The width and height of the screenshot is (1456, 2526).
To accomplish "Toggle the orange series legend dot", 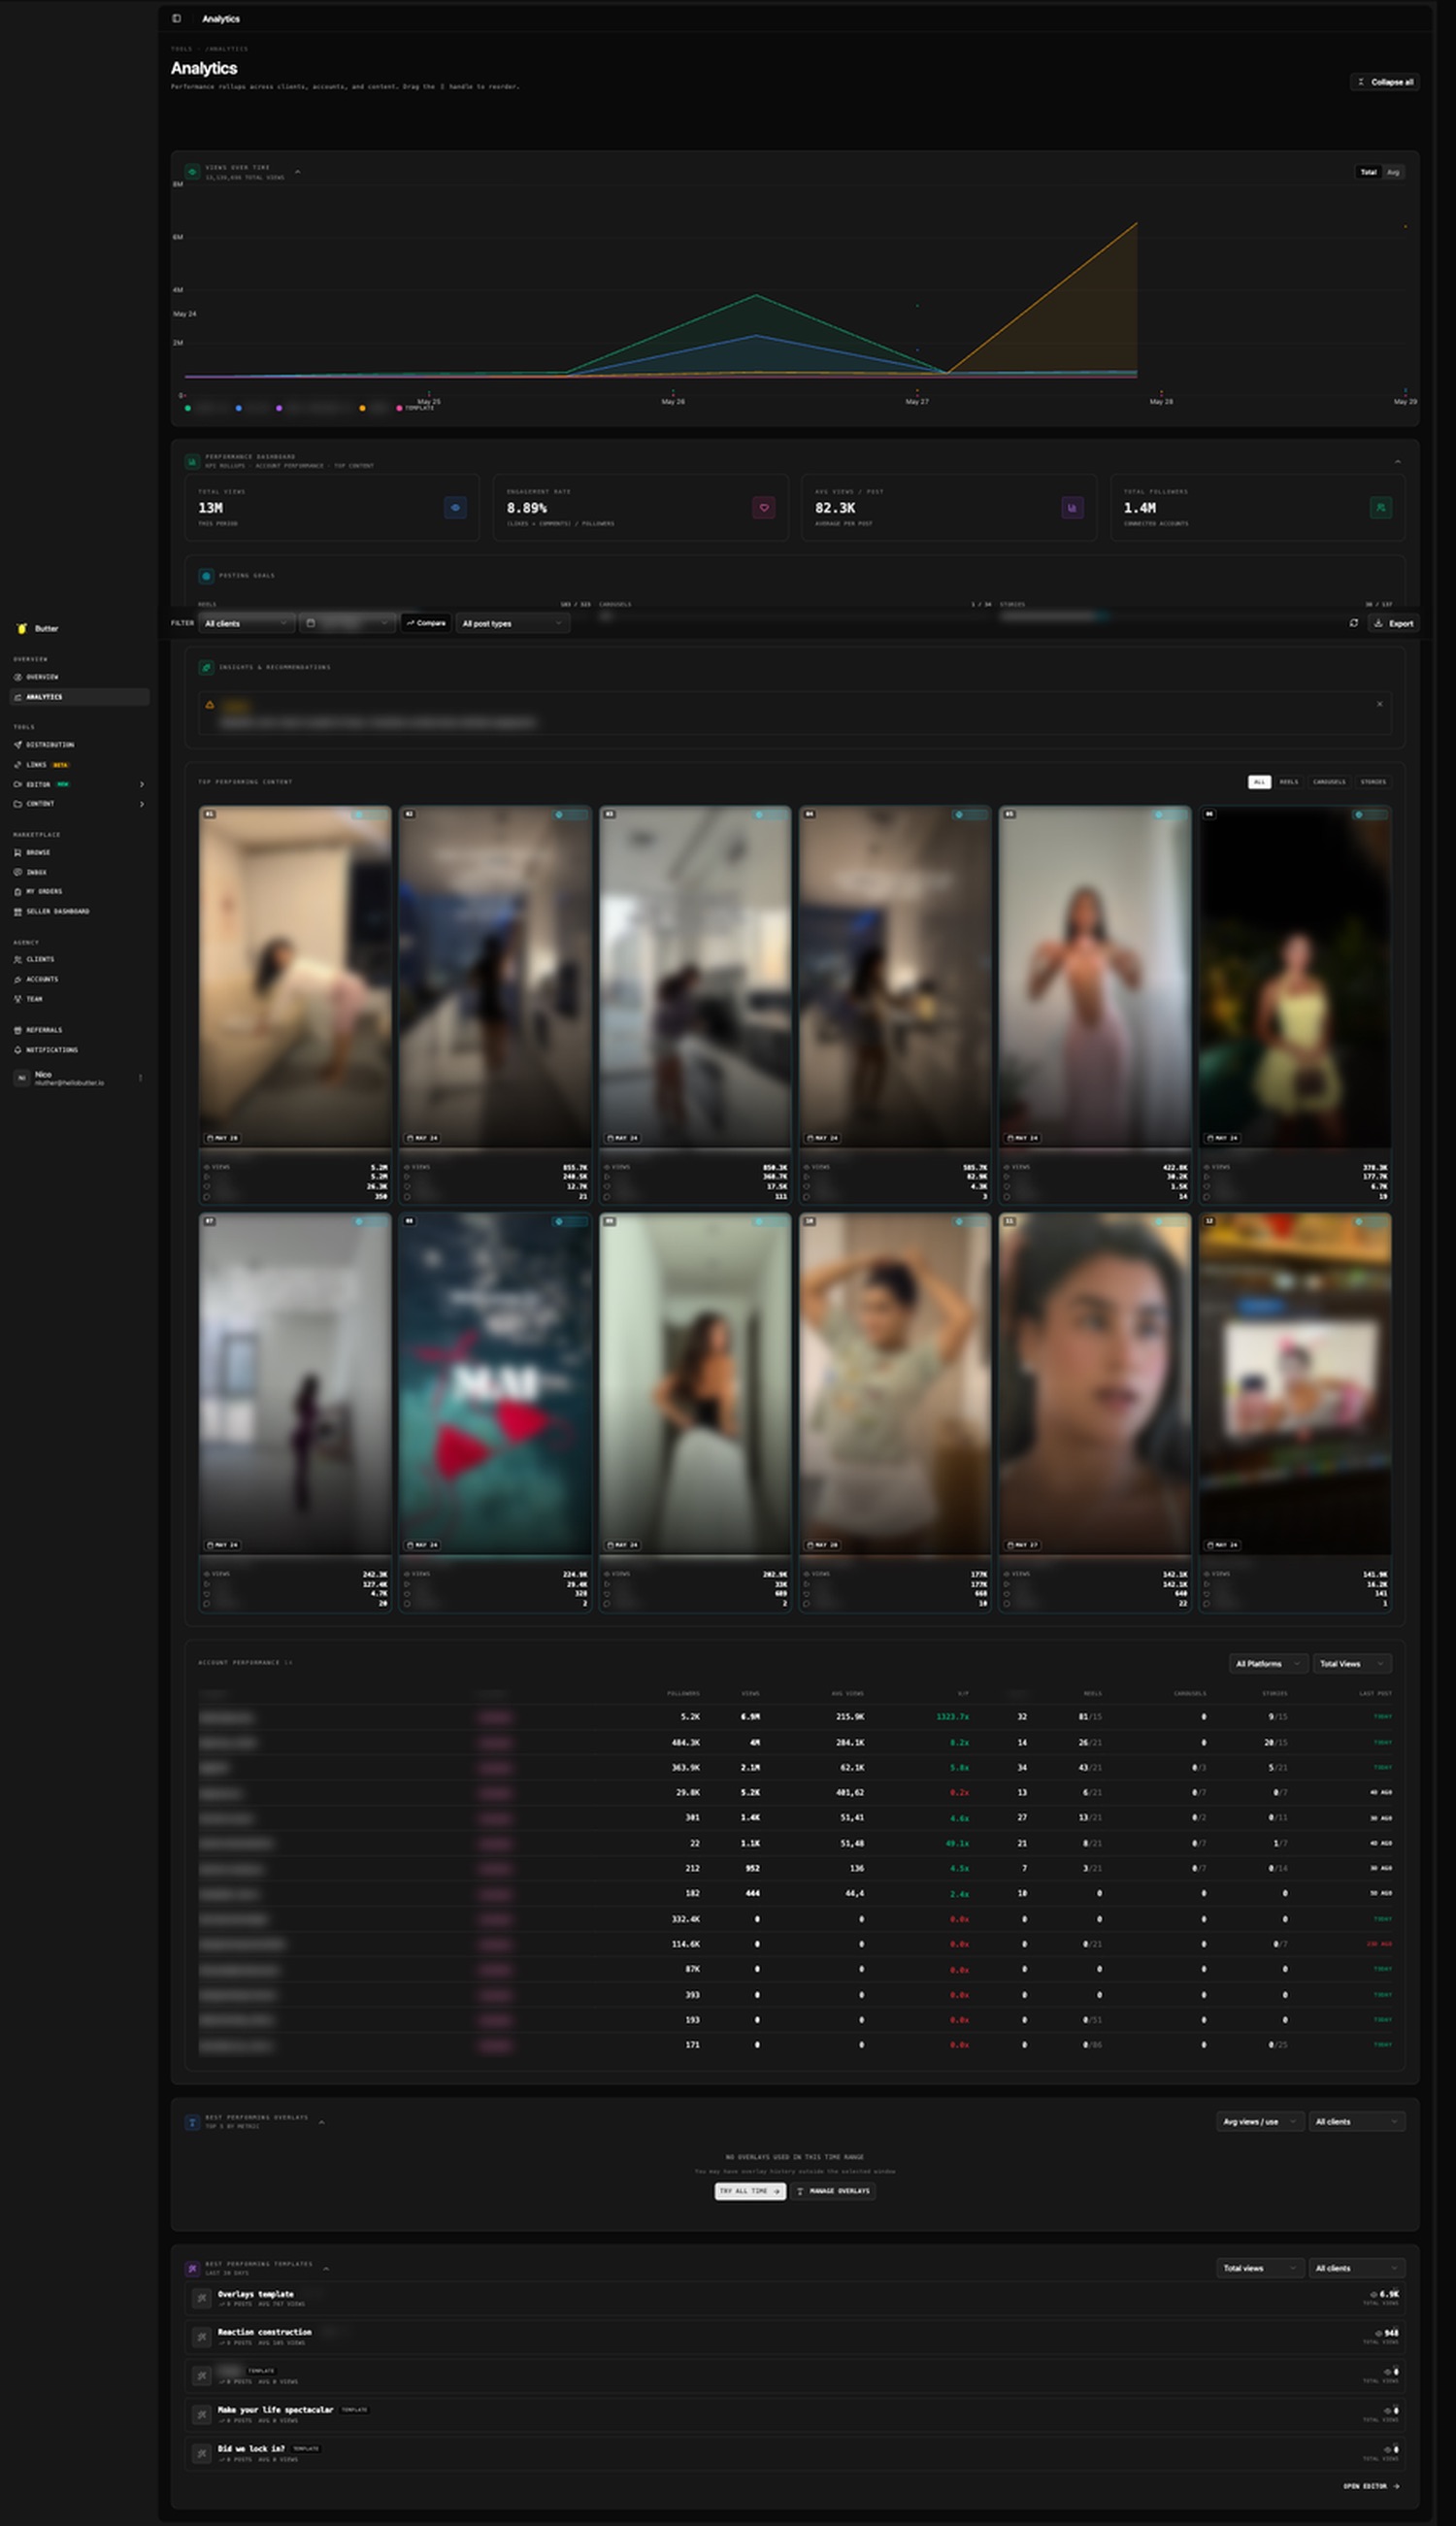I will coord(362,408).
